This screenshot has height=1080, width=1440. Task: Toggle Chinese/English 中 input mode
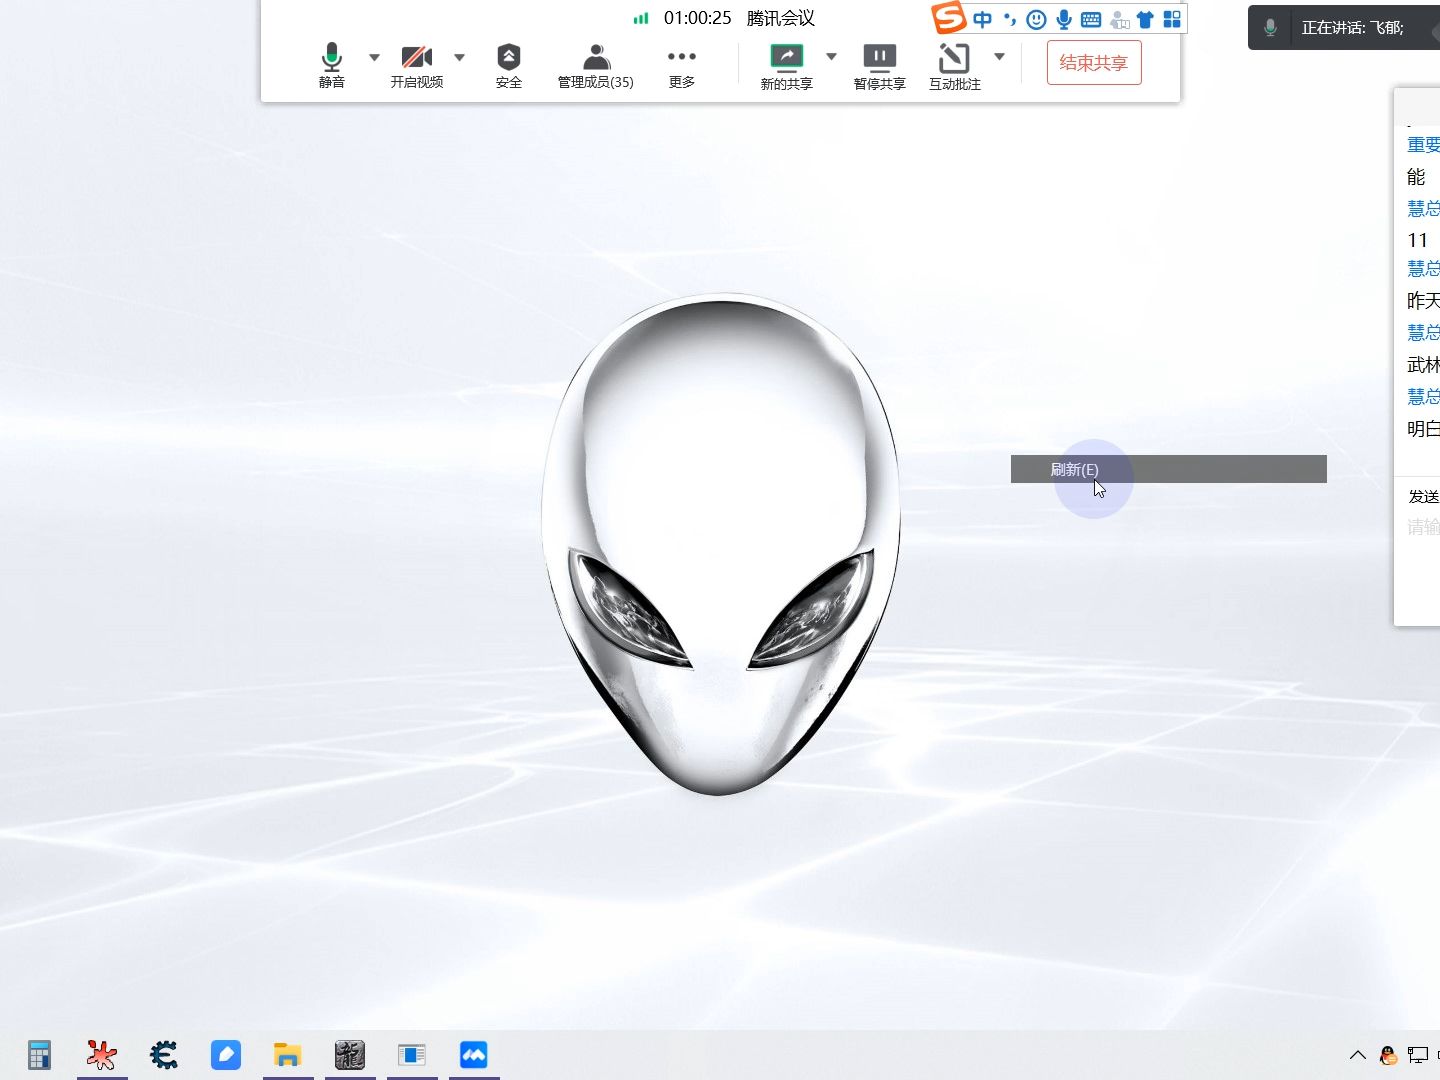pyautogui.click(x=983, y=19)
